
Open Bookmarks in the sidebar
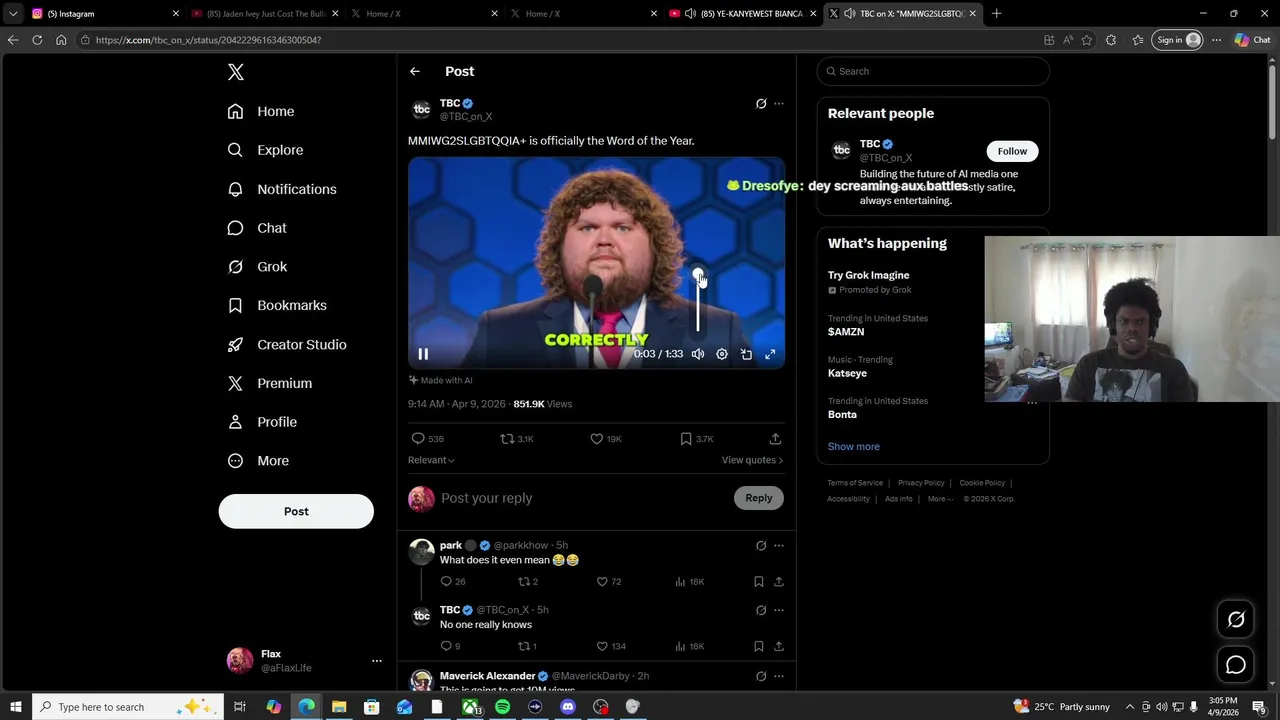tap(277, 305)
